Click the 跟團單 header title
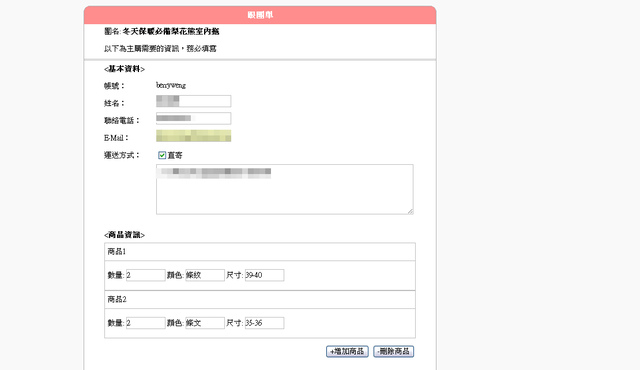The image size is (640, 370). click(x=260, y=15)
